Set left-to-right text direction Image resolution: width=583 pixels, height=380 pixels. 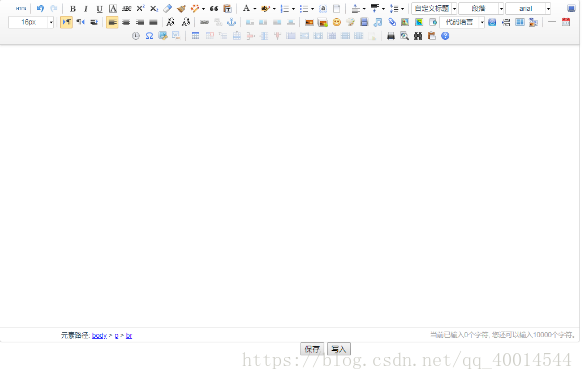pyautogui.click(x=66, y=22)
